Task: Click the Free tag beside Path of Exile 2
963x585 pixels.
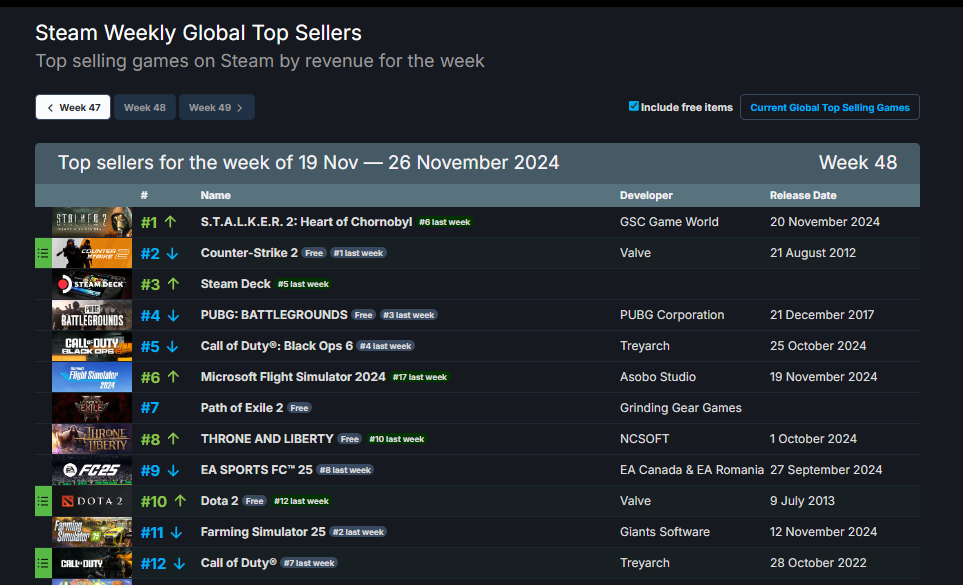Action: pyautogui.click(x=299, y=408)
